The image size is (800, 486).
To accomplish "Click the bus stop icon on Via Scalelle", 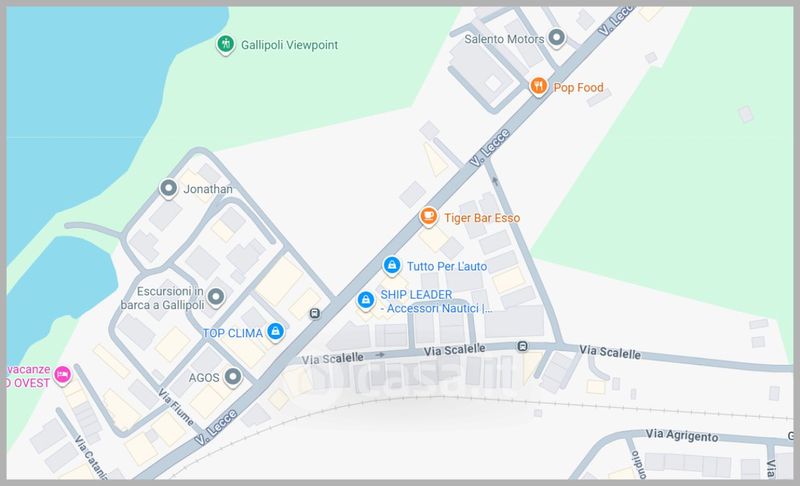I will [522, 346].
